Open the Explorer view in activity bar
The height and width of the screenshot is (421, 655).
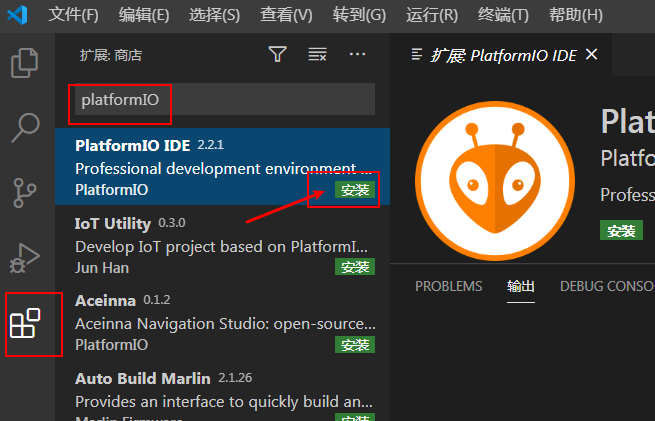(24, 63)
